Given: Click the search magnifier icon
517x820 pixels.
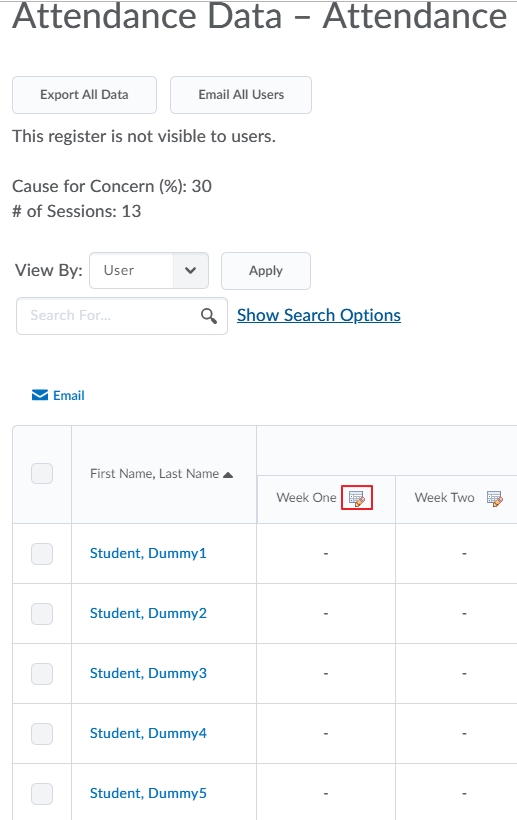Looking at the screenshot, I should click(x=209, y=316).
